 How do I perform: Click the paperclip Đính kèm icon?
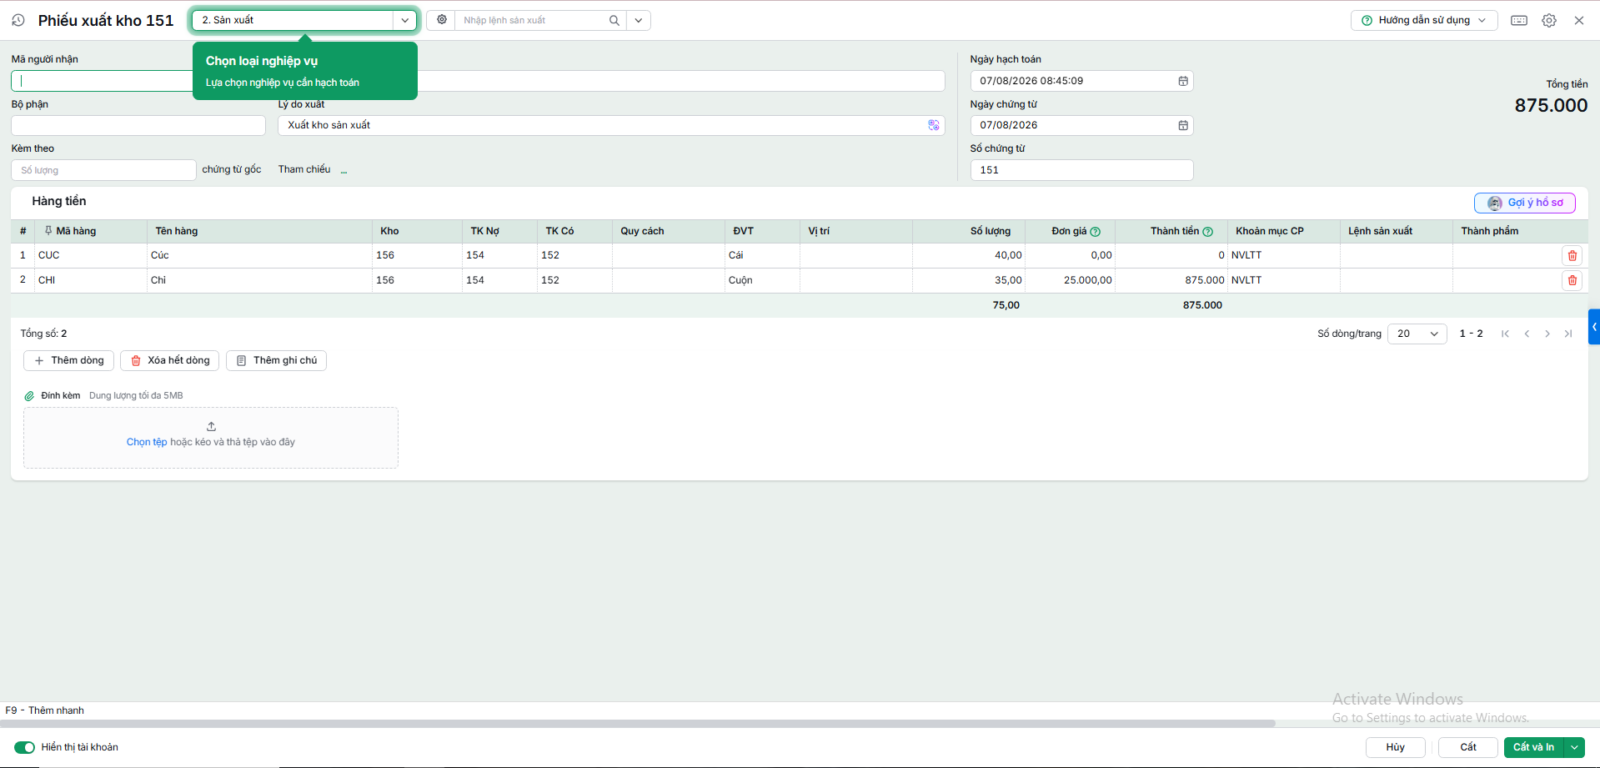(29, 396)
